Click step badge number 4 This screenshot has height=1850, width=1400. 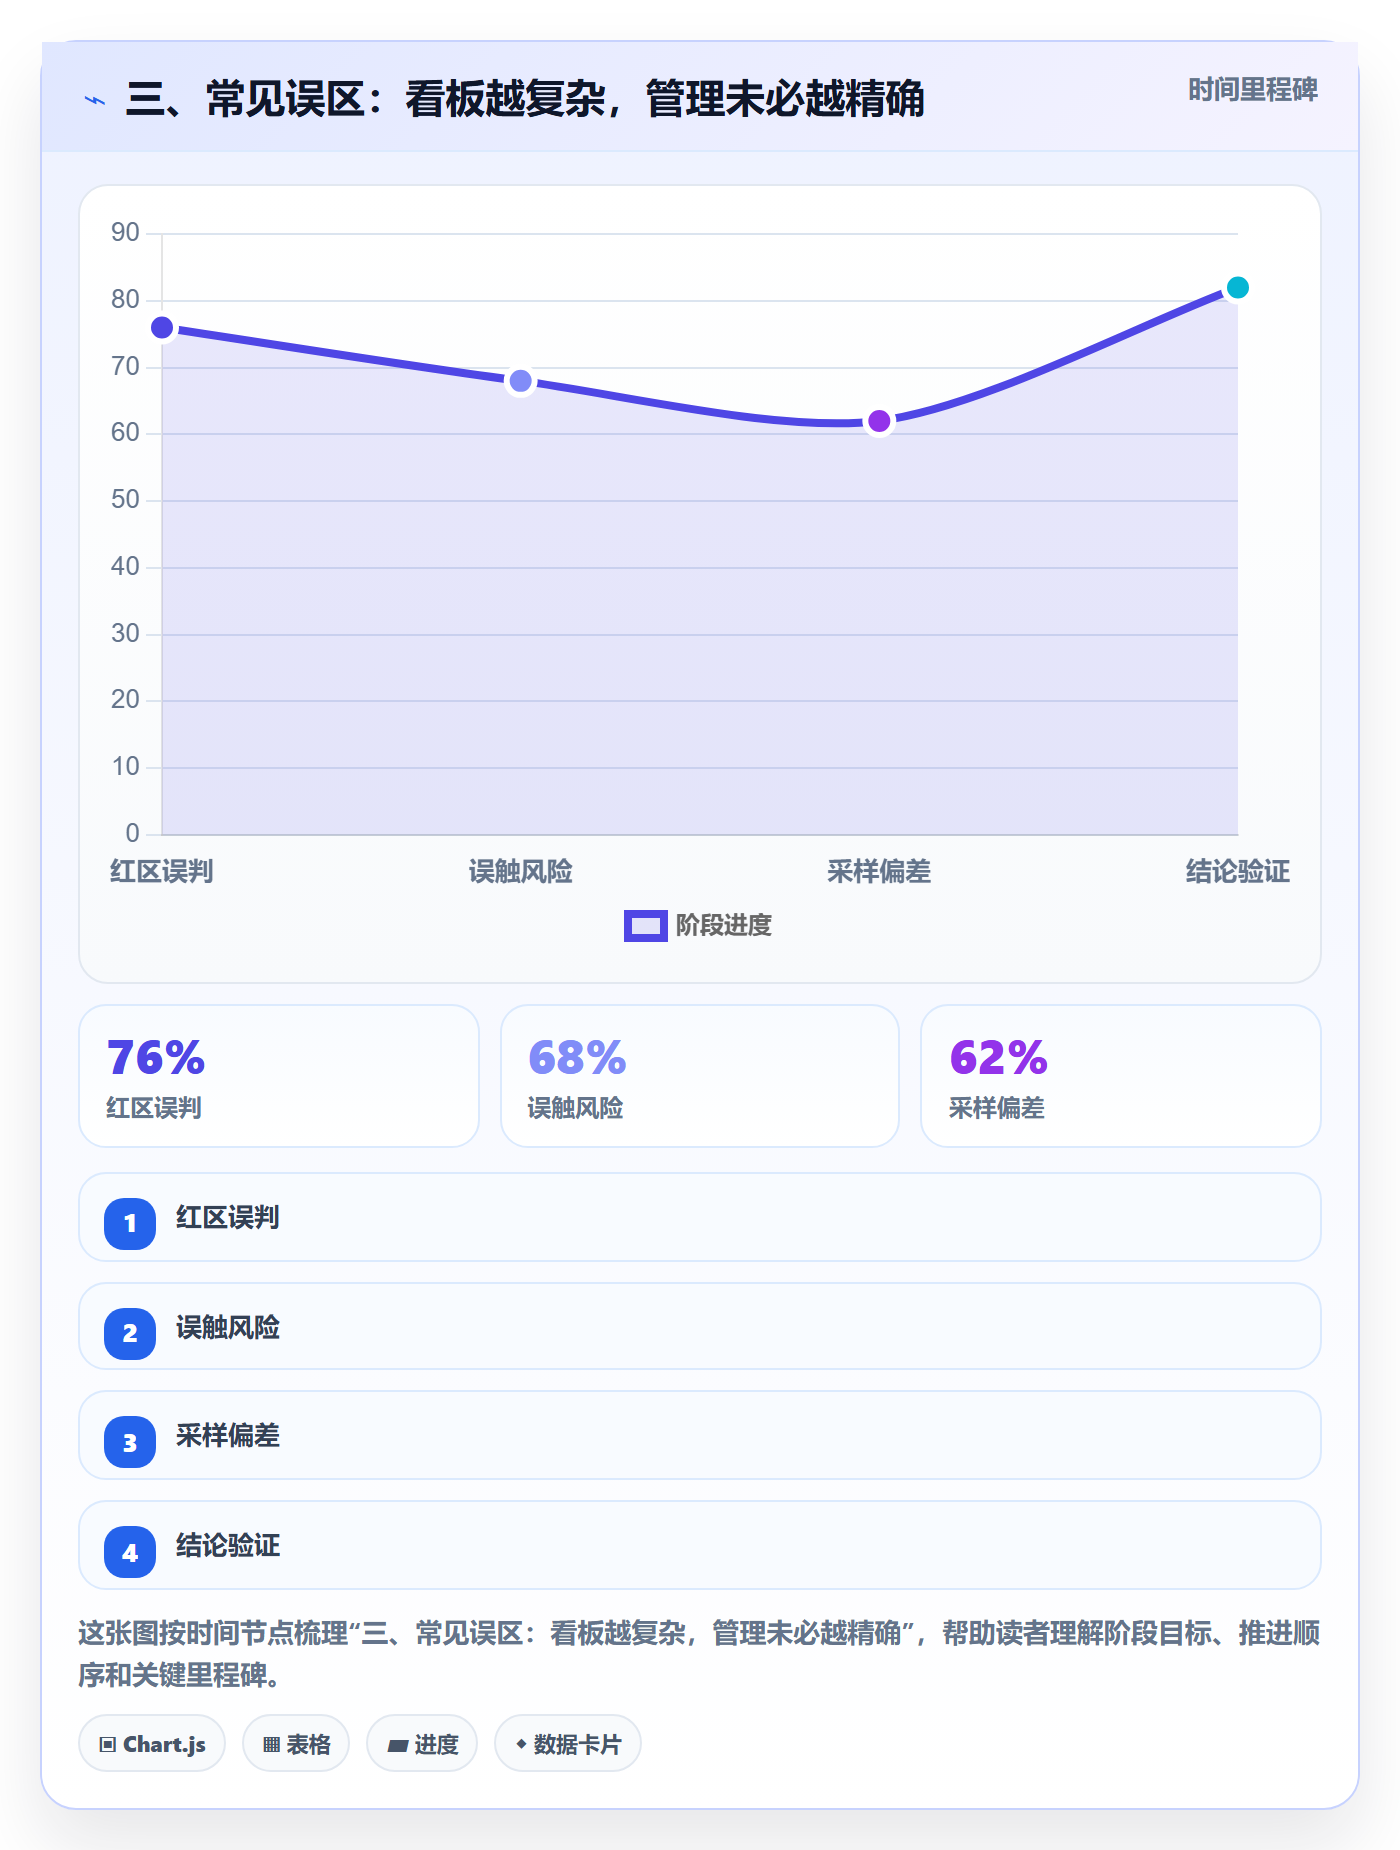coord(130,1552)
